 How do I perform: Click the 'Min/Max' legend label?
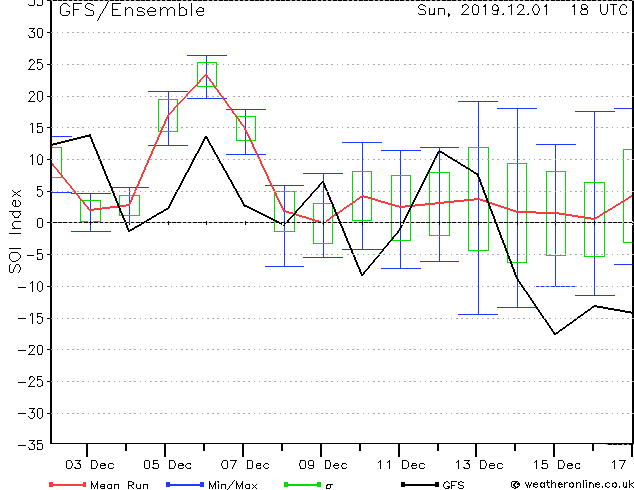pos(233,485)
